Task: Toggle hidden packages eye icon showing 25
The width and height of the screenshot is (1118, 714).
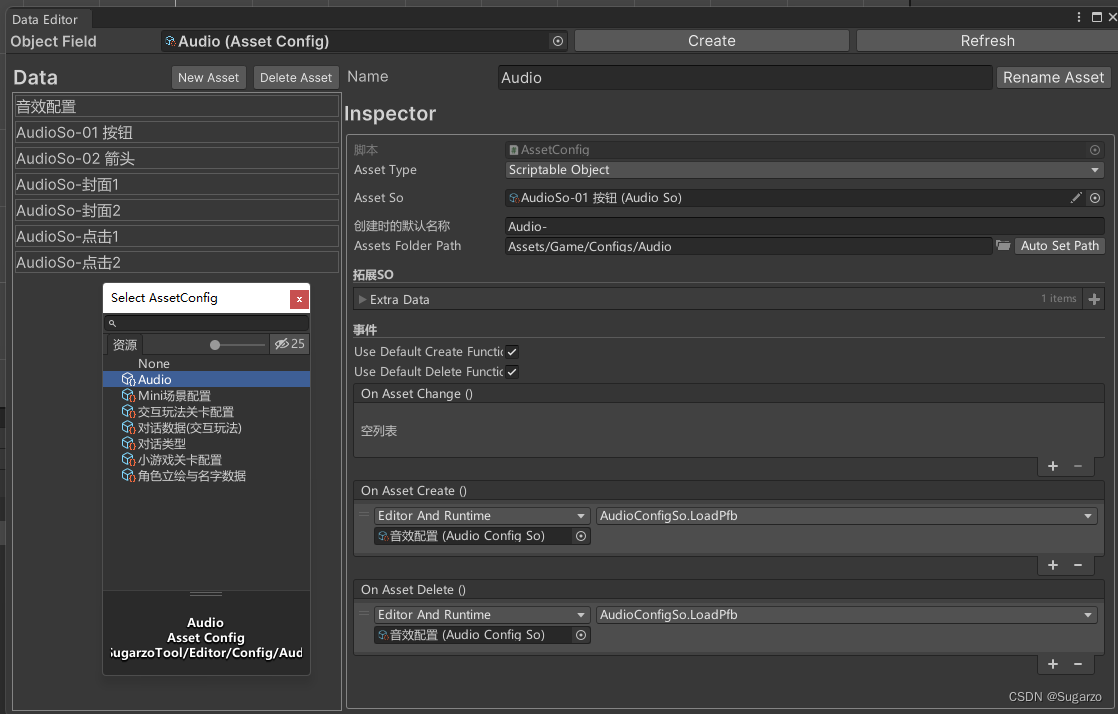Action: click(289, 344)
